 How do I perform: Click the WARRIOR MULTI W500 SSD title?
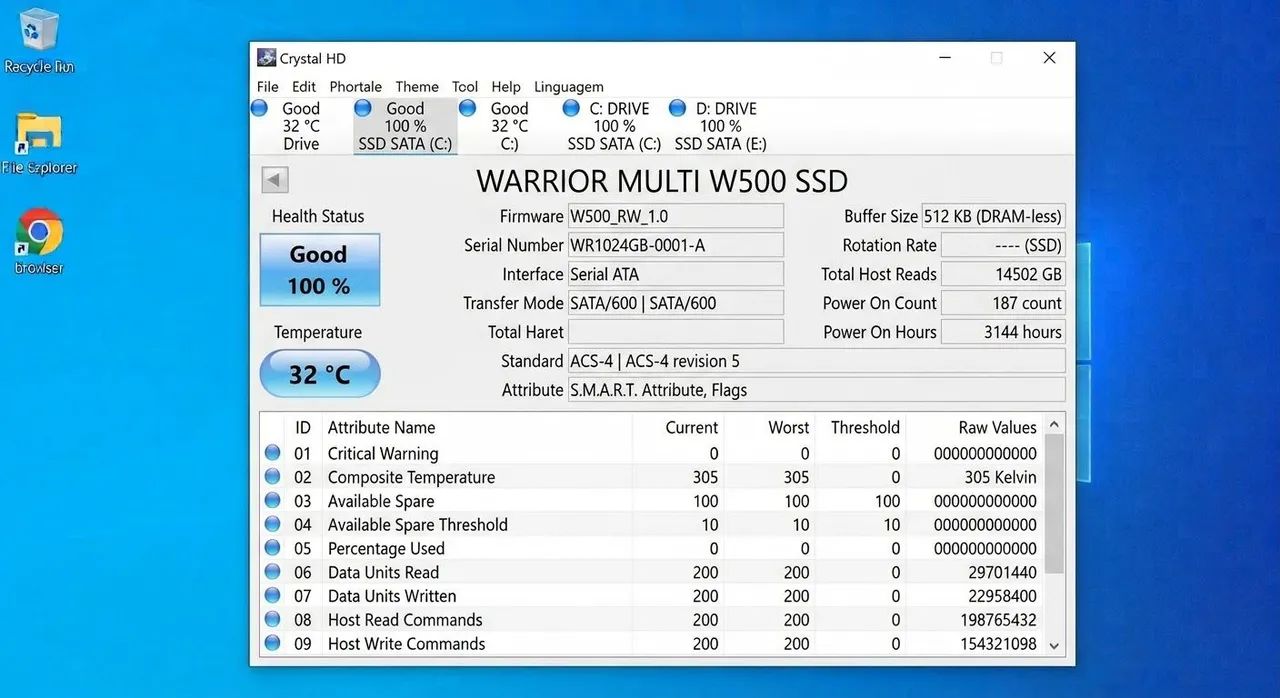point(662,181)
